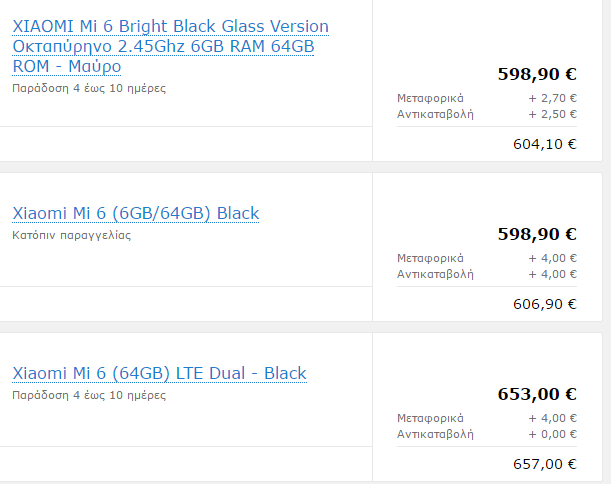Click the 606,90 € total price
Viewport: 611px width, 484px height.
coord(544,304)
